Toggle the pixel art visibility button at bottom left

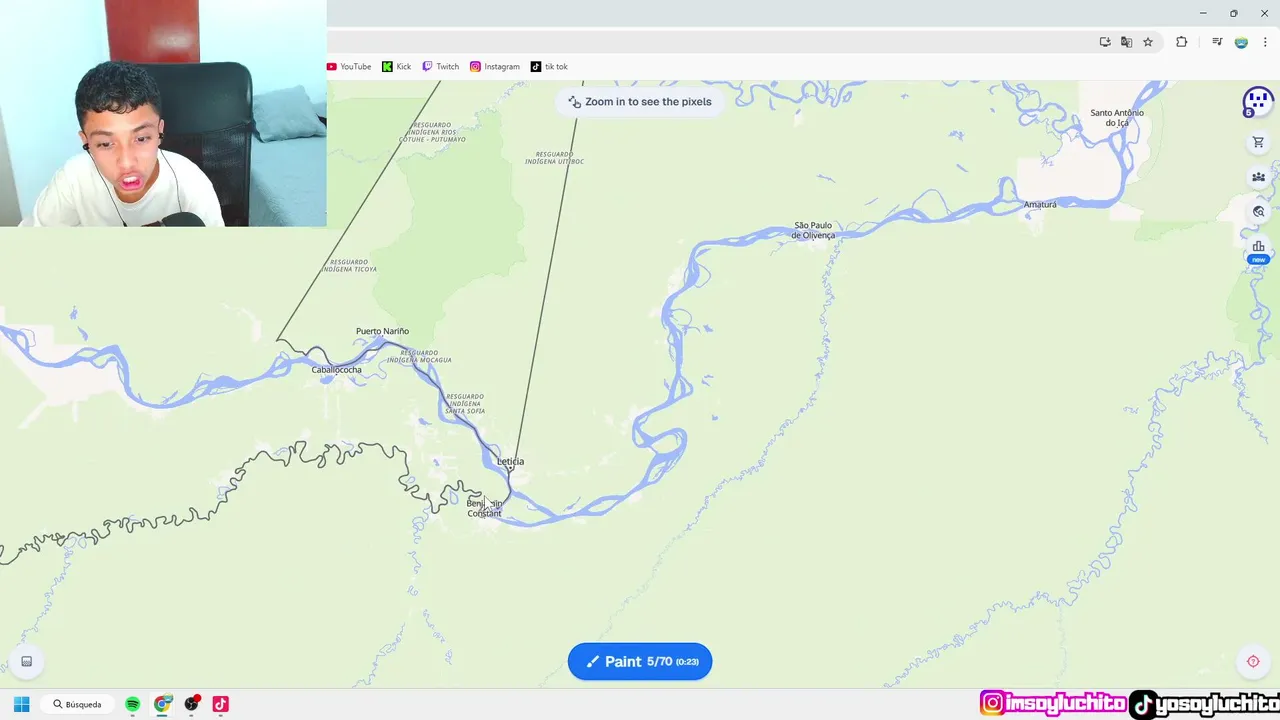(27, 661)
